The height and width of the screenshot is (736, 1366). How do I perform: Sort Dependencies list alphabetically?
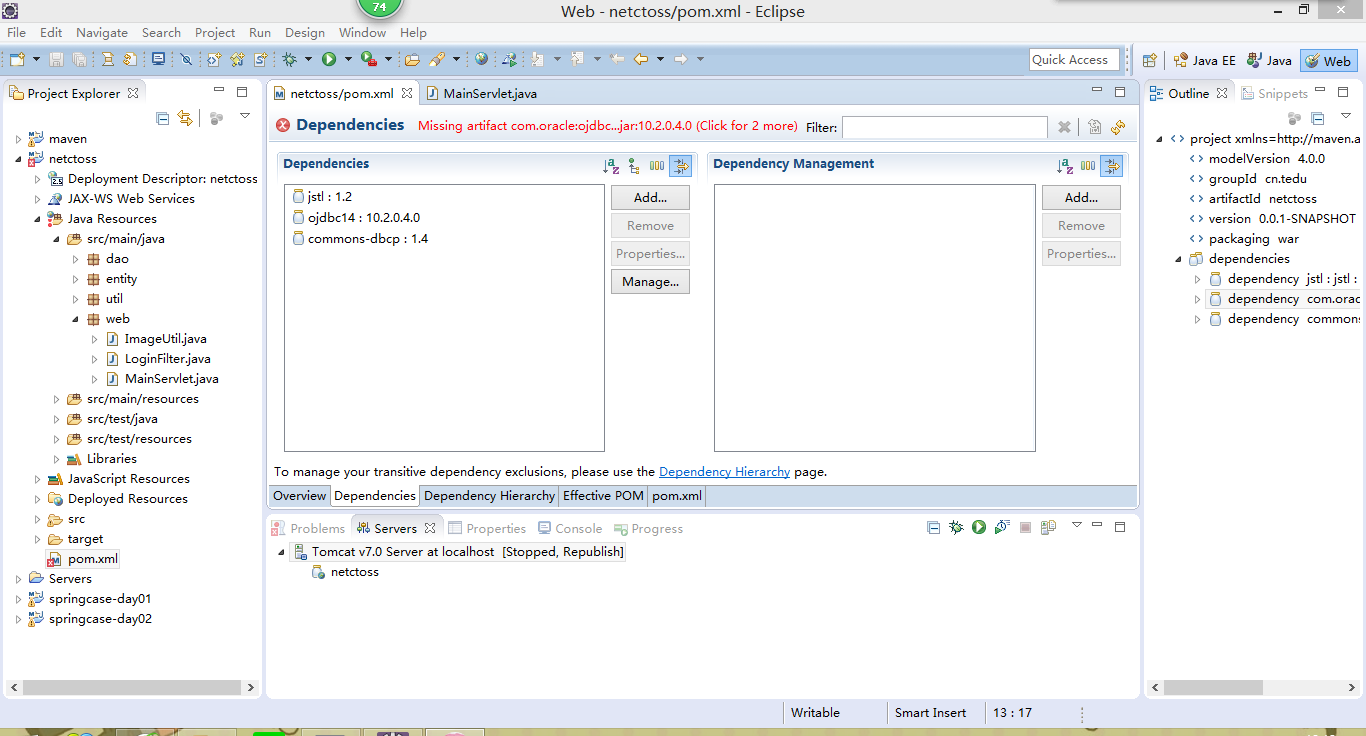pyautogui.click(x=612, y=166)
